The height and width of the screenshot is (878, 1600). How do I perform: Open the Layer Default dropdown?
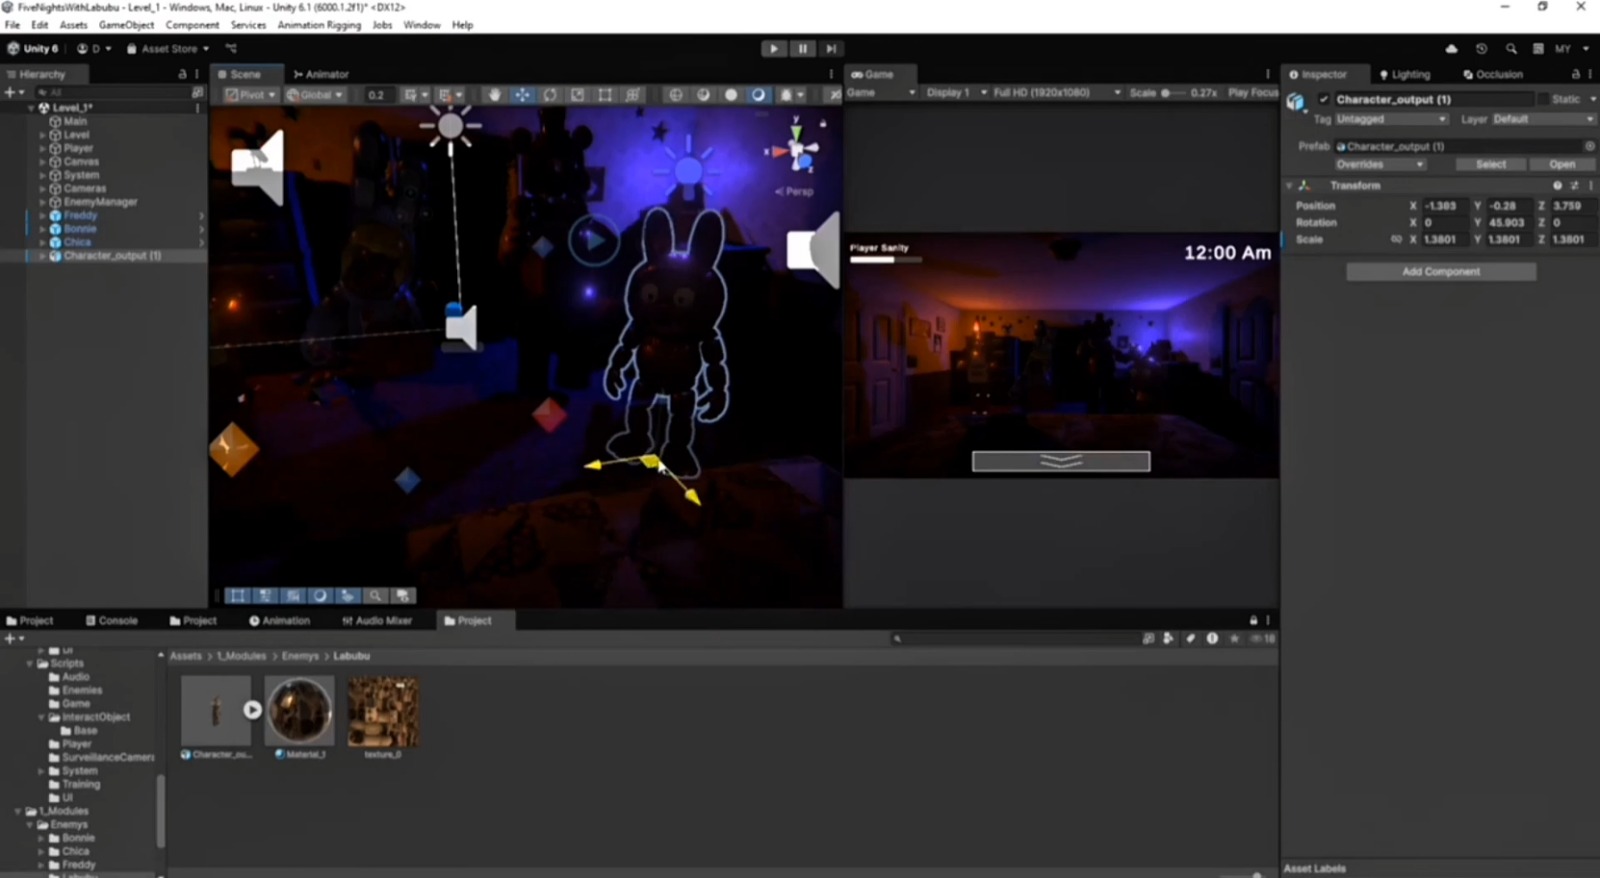1543,119
